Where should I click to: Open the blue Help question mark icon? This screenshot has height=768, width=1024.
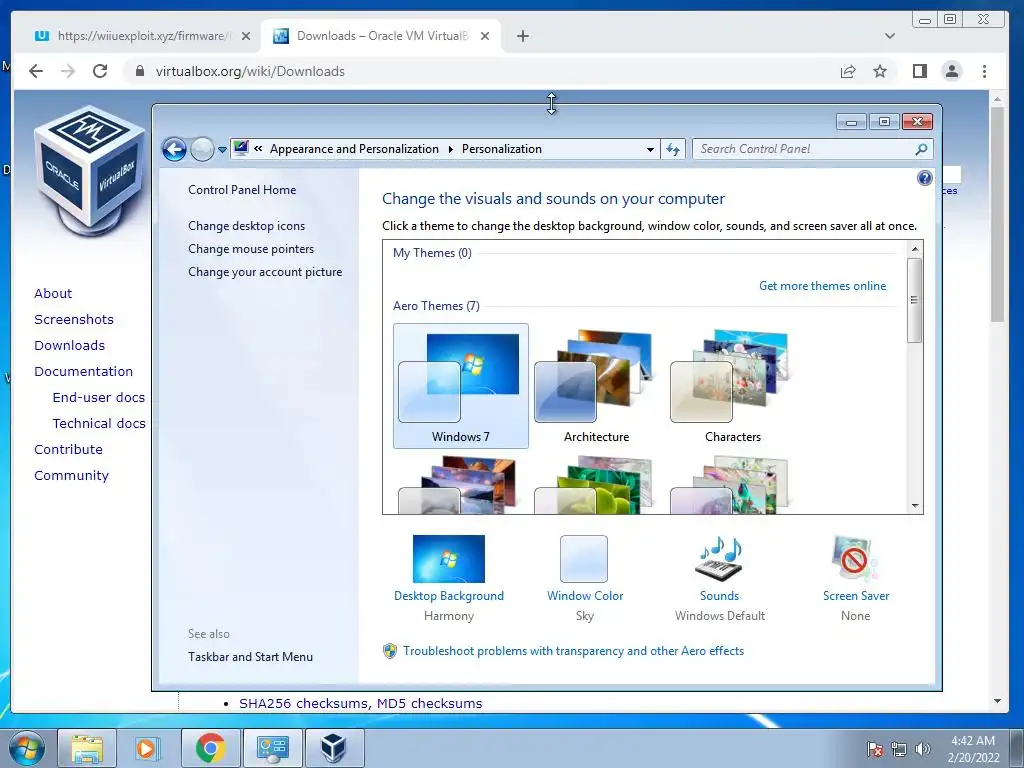pyautogui.click(x=924, y=178)
